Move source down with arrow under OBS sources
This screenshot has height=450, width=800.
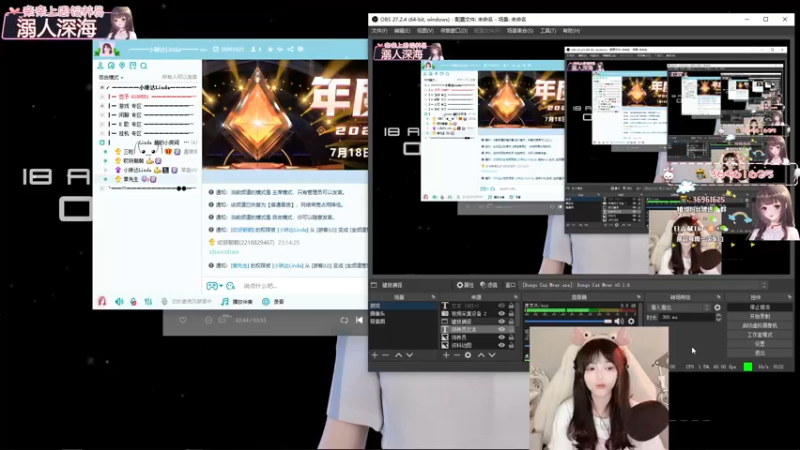[492, 355]
